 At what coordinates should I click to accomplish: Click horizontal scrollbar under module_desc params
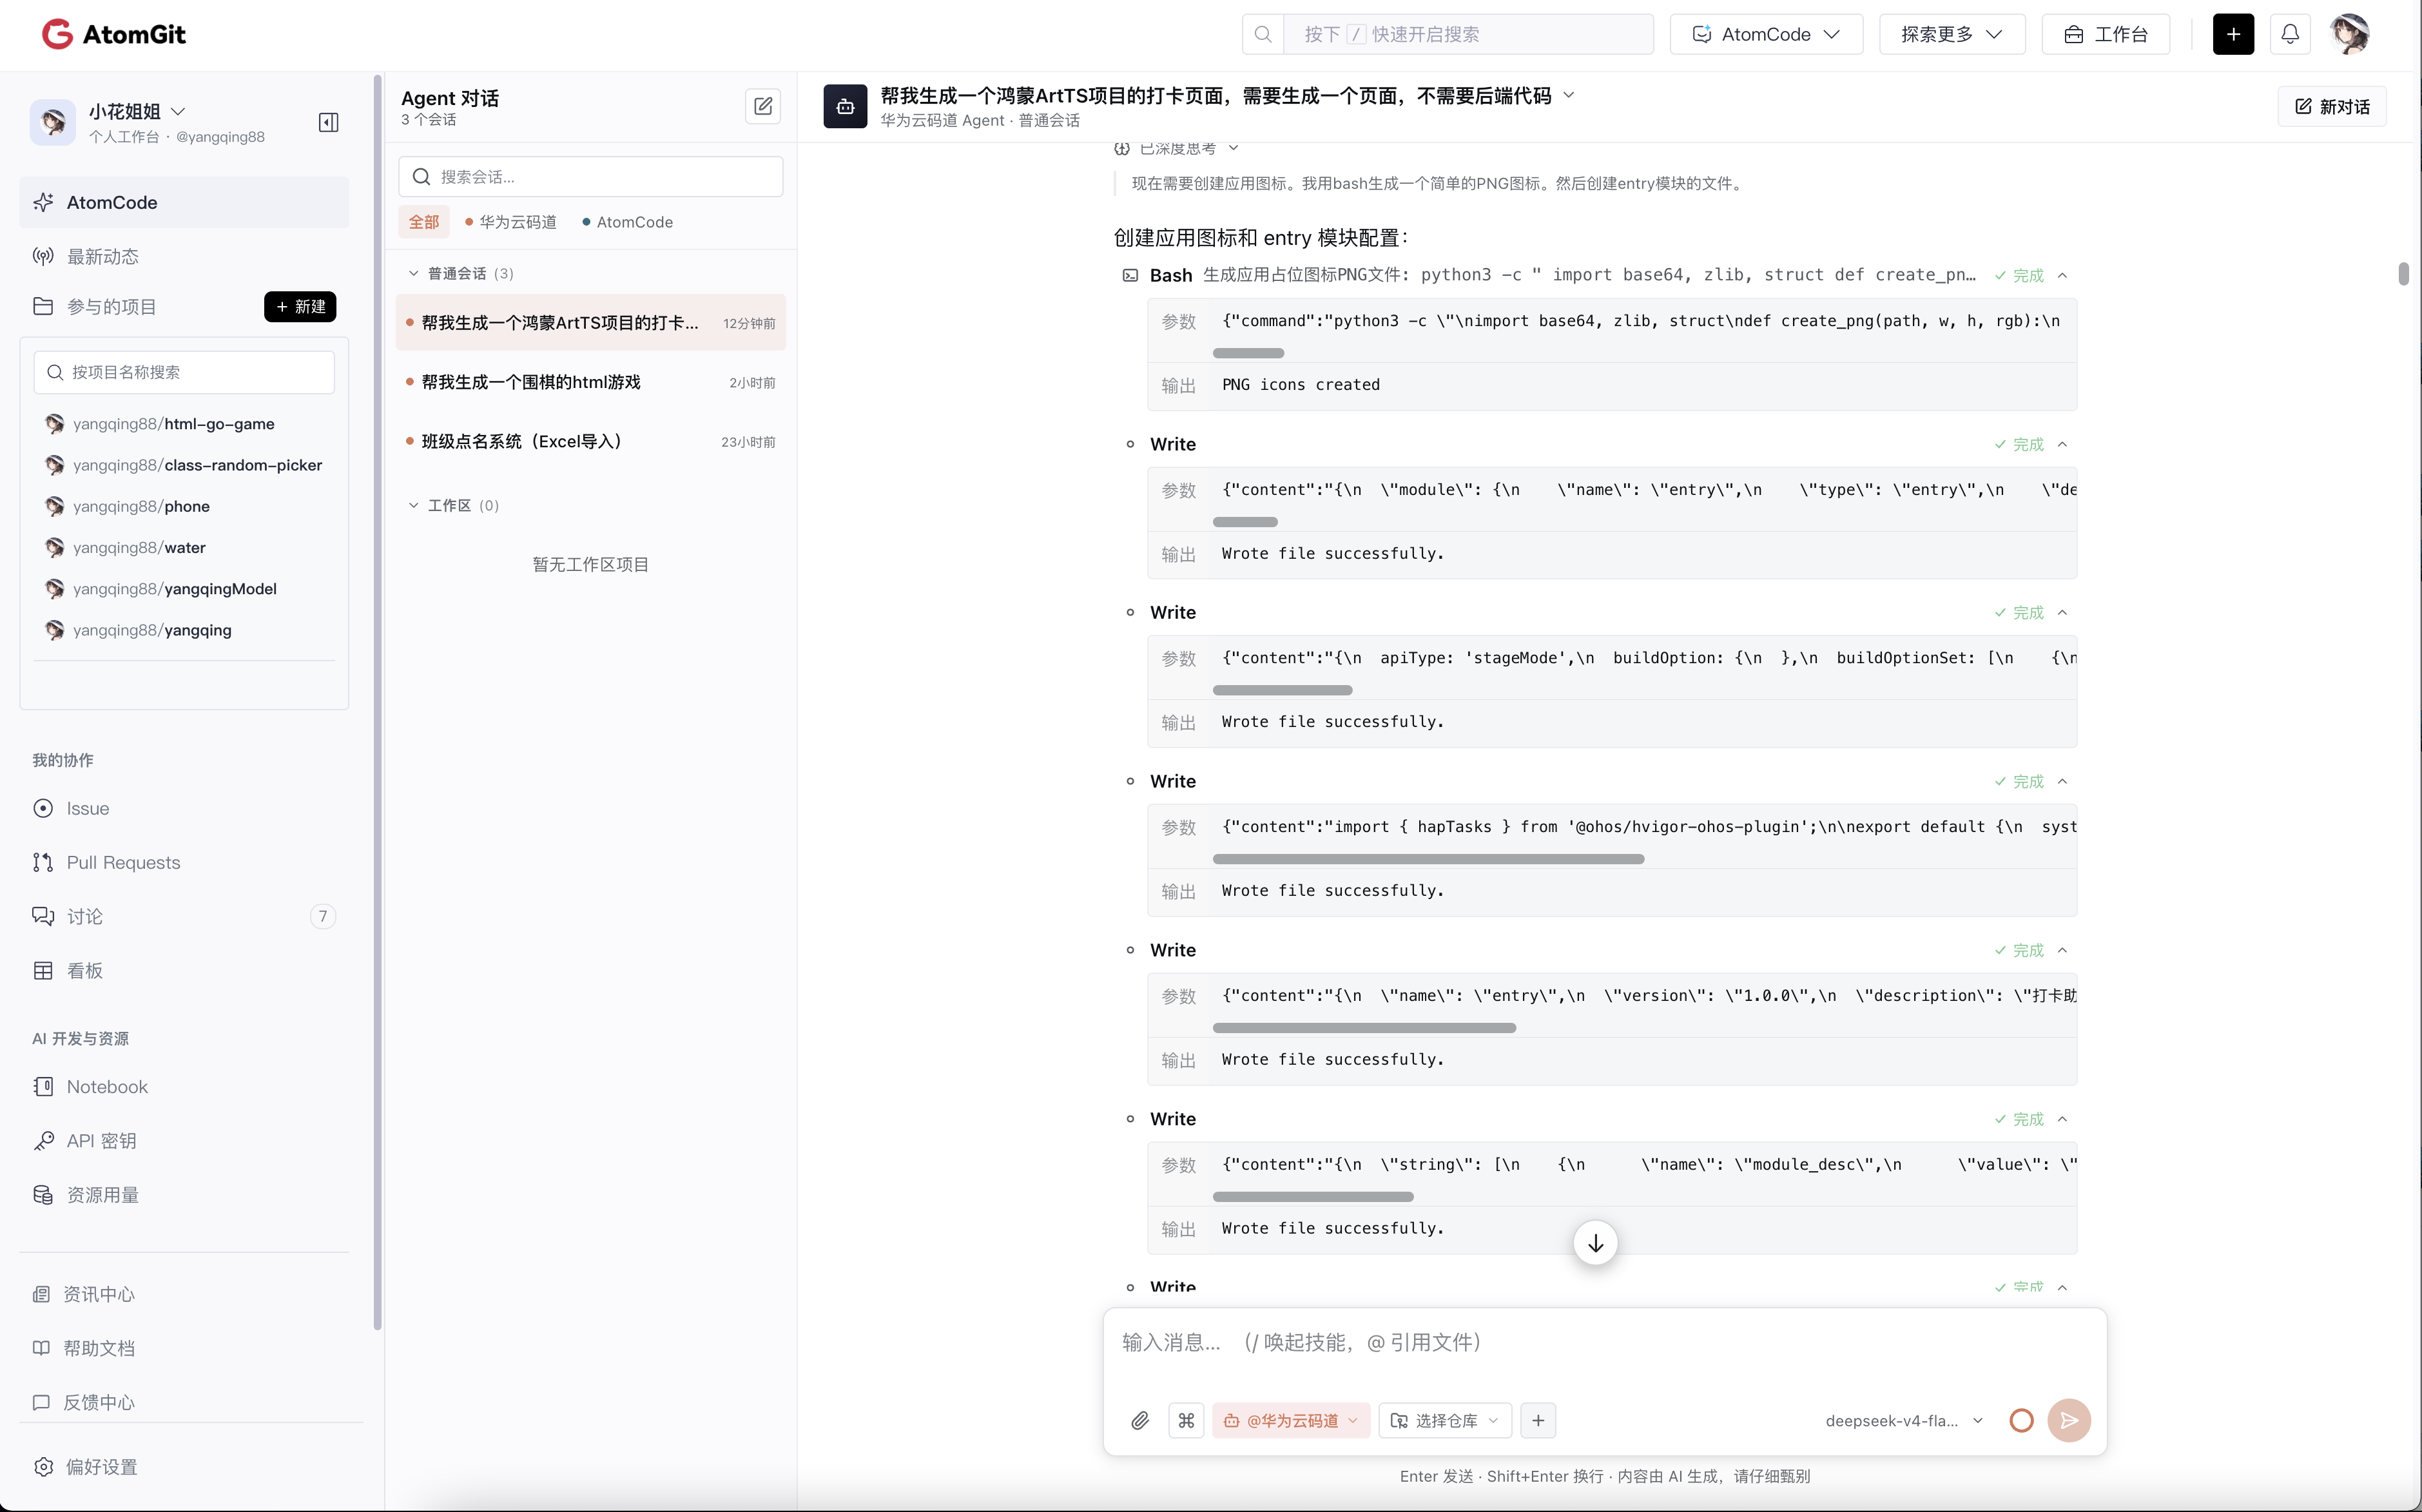[x=1313, y=1197]
